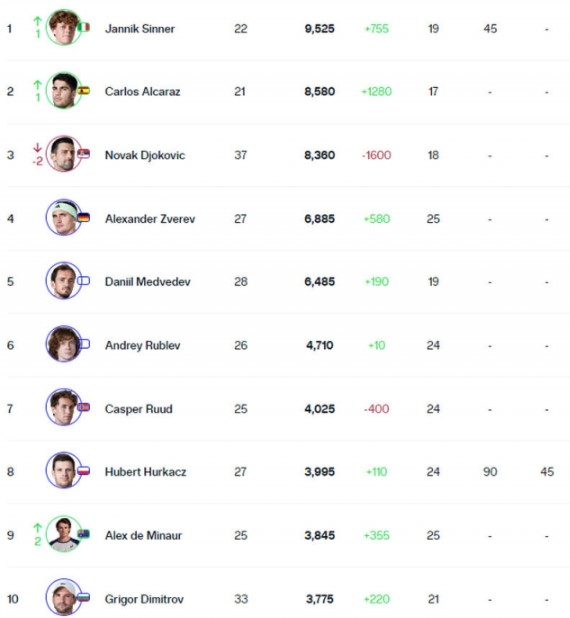The width and height of the screenshot is (570, 618).
Task: Click the green up arrow at rank 1
Action: (x=37, y=21)
